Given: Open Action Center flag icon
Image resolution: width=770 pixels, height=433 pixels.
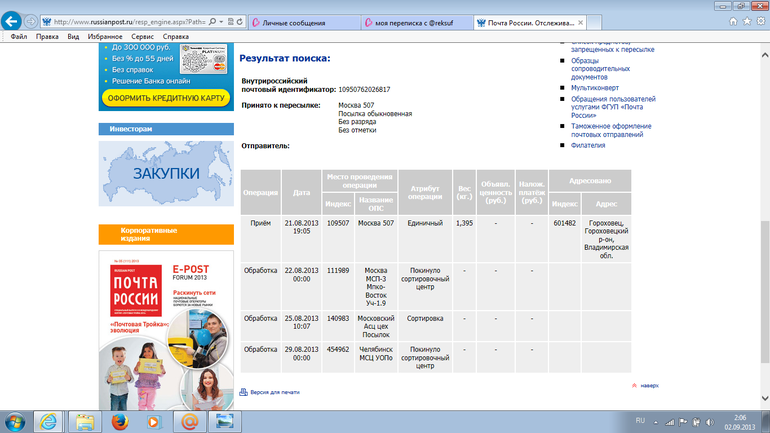Looking at the screenshot, I should 683,422.
